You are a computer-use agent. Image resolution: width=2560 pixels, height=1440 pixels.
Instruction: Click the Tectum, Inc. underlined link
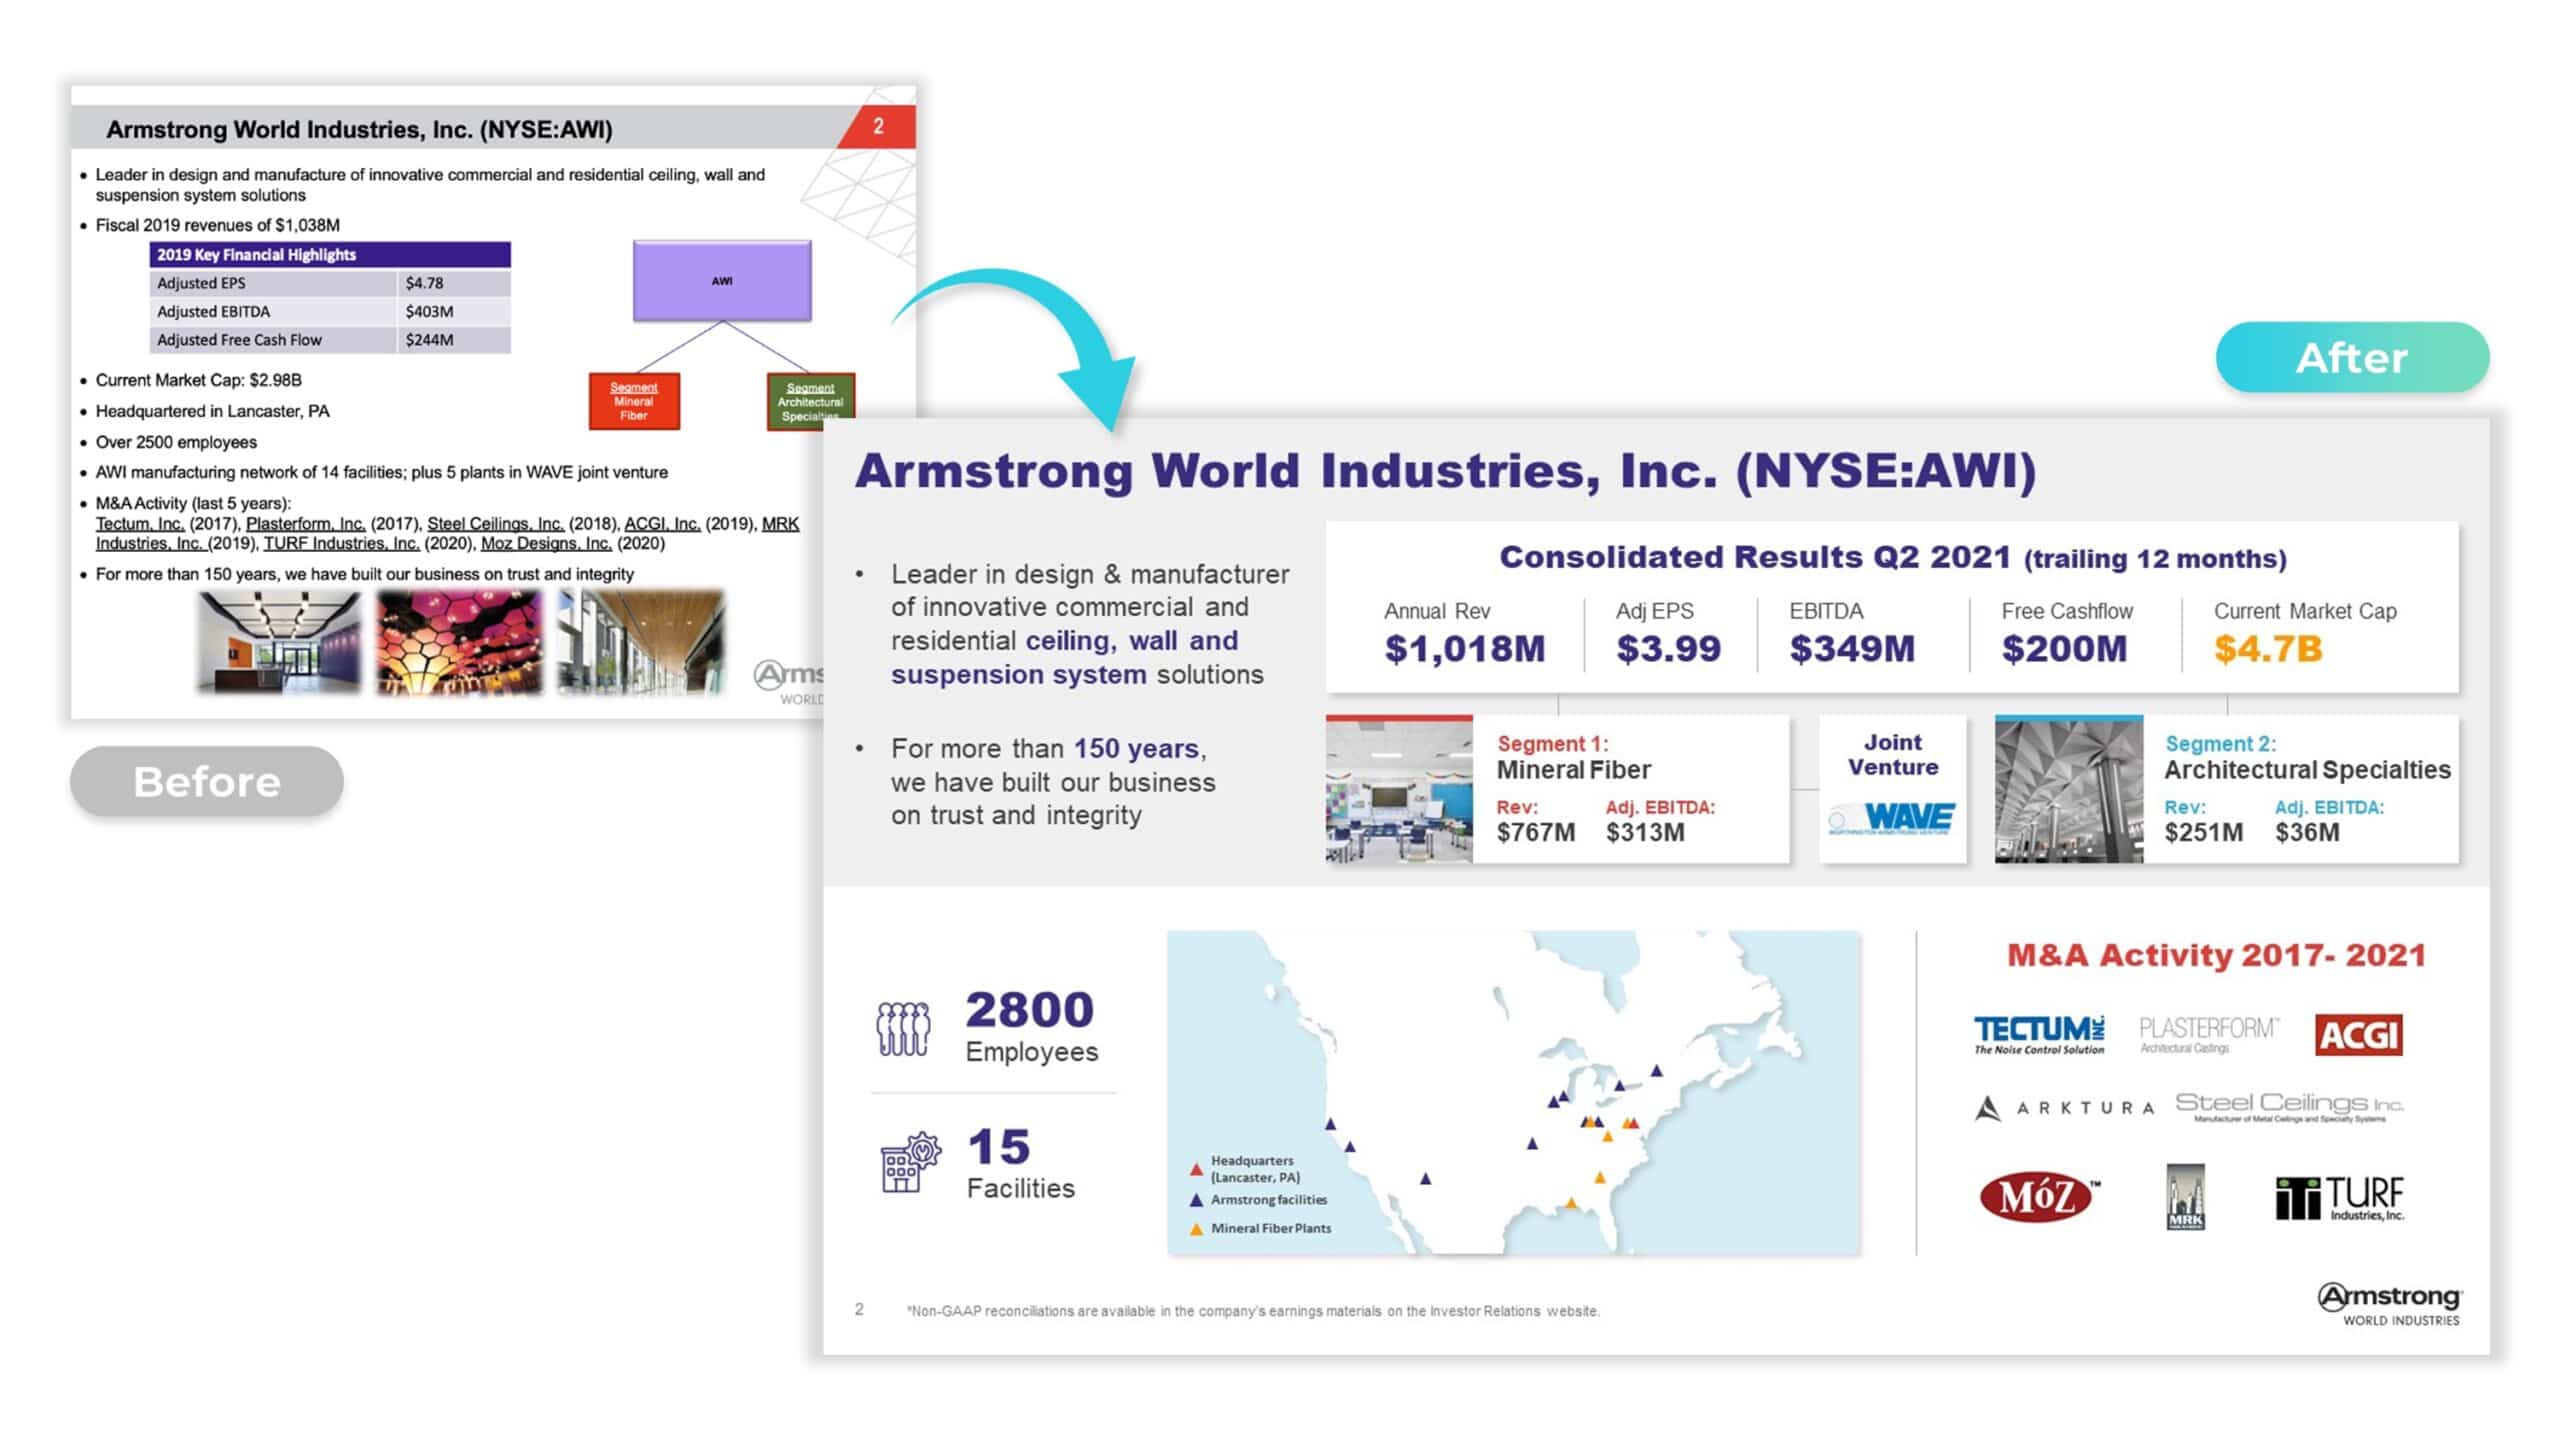coord(140,524)
